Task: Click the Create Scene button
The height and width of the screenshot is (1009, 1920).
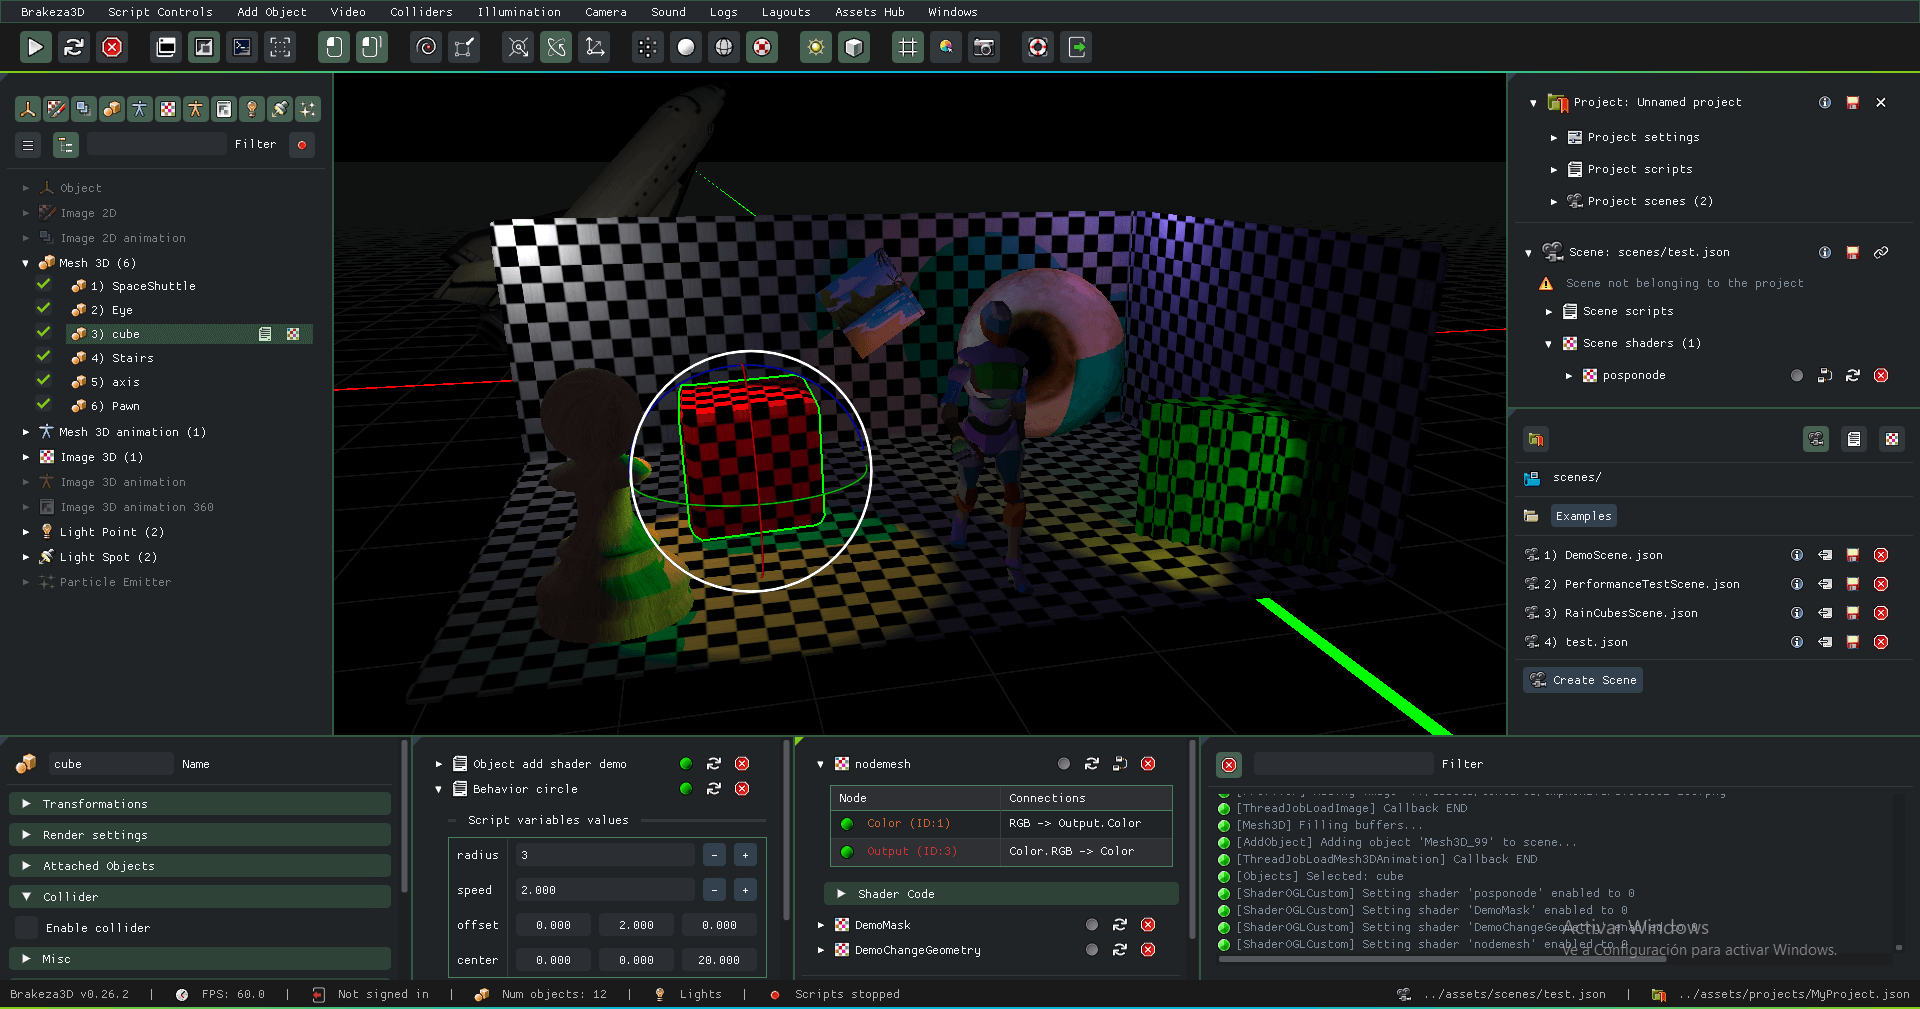Action: [x=1582, y=680]
